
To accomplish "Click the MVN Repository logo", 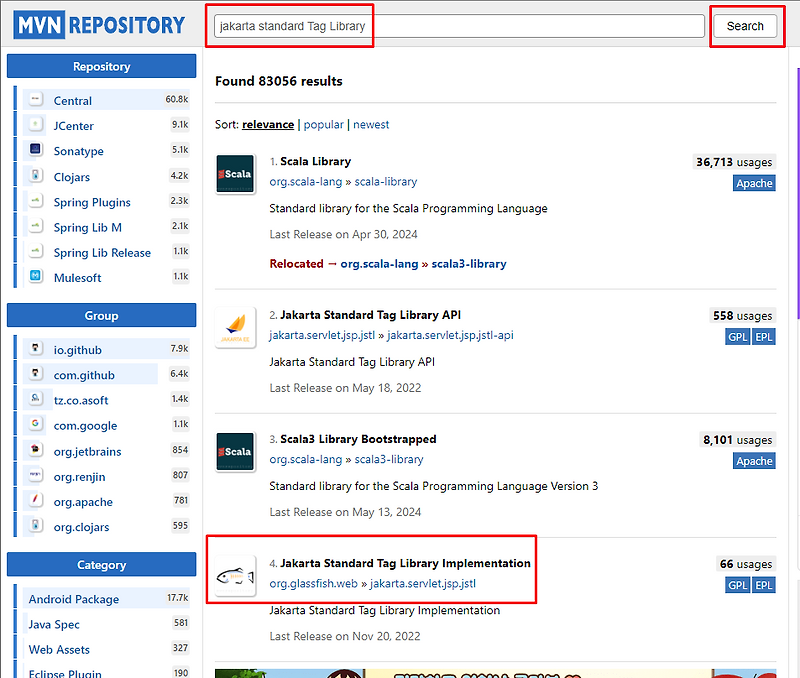I will tap(99, 24).
